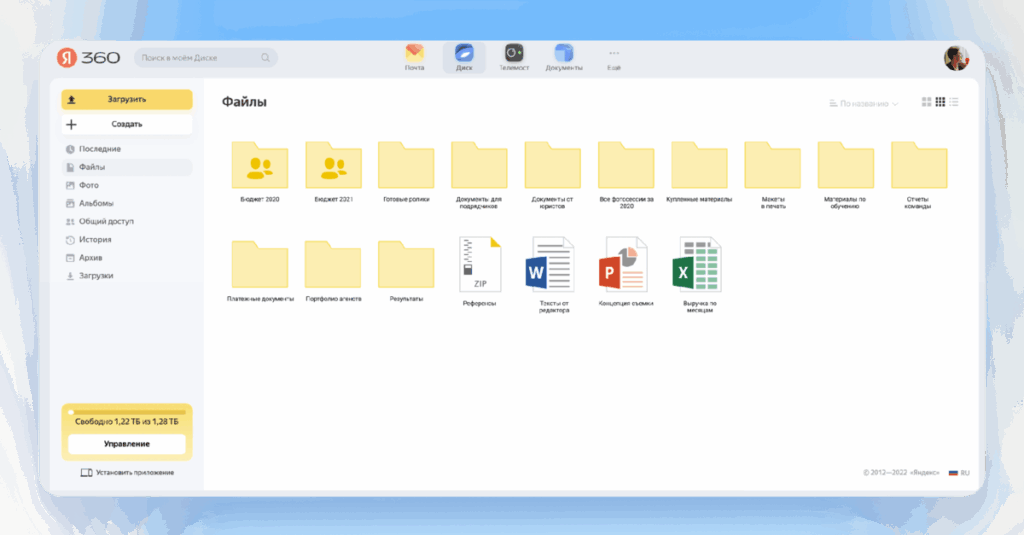Expand the Ещё more services menu
Screen dimensions: 1024x535
tap(614, 56)
